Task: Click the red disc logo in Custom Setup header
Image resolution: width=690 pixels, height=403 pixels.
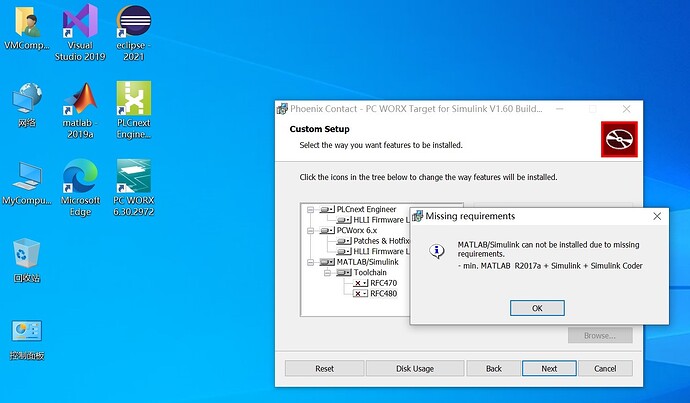Action: 619,139
